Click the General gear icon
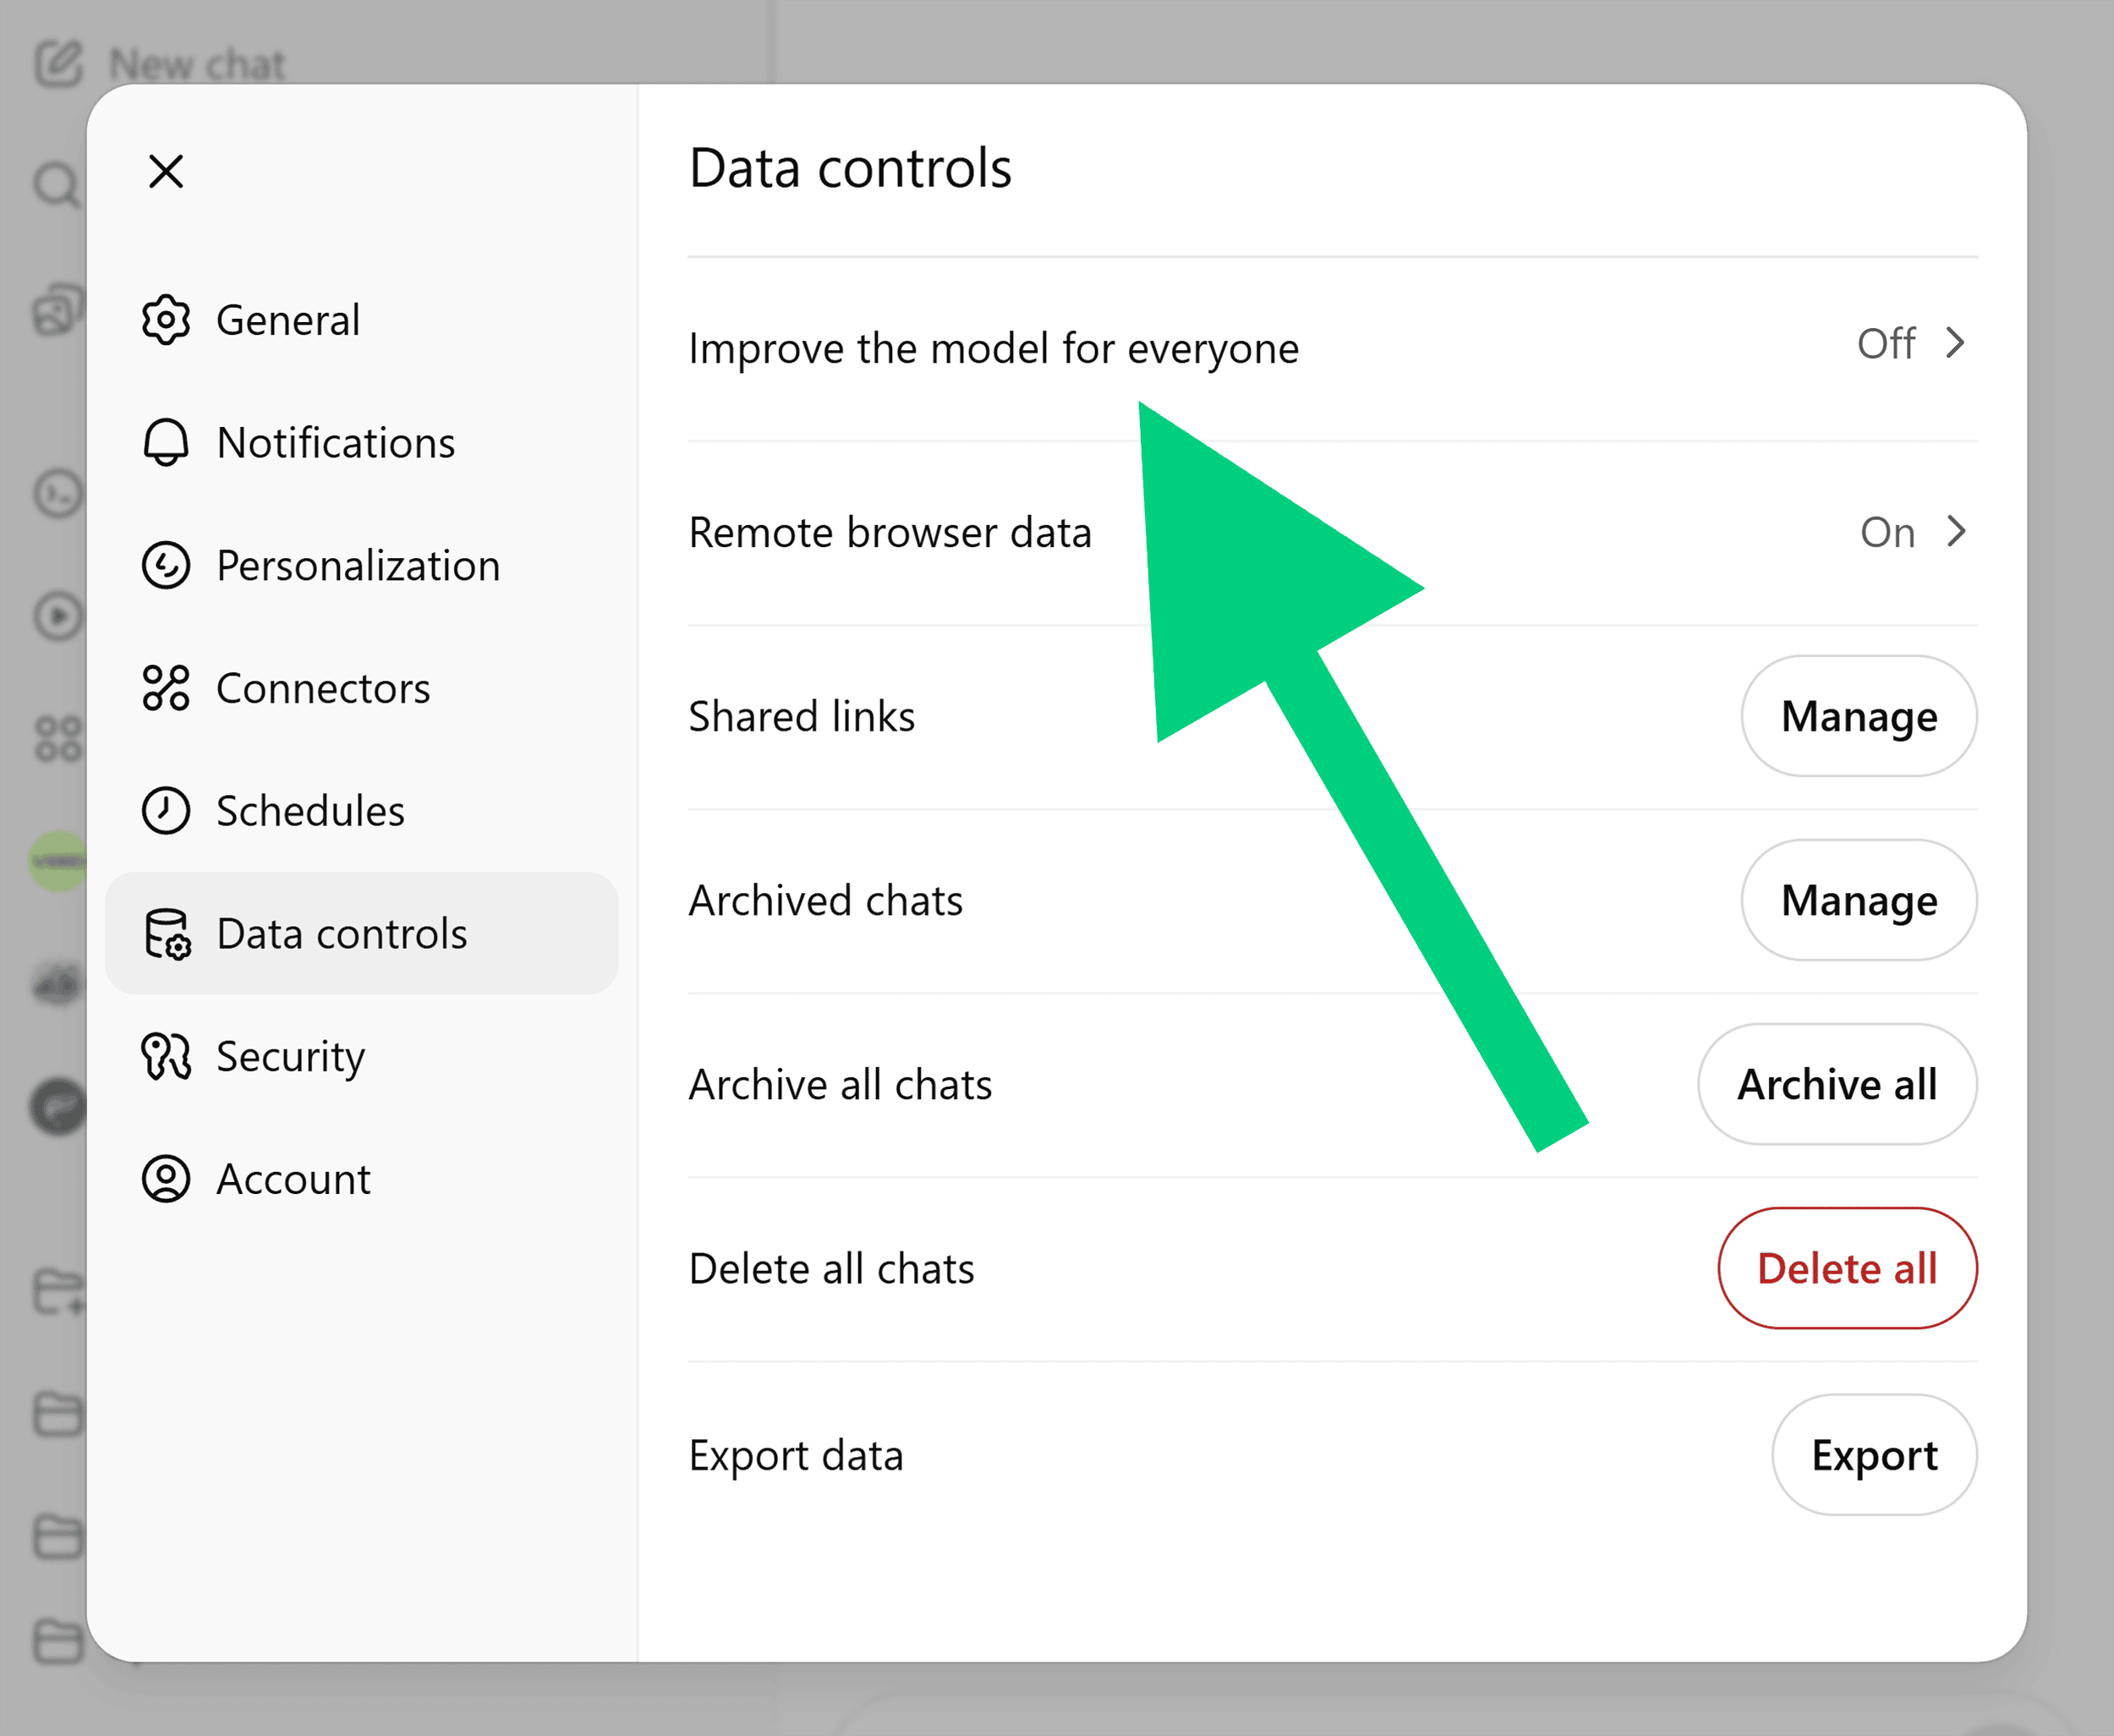 tap(166, 320)
